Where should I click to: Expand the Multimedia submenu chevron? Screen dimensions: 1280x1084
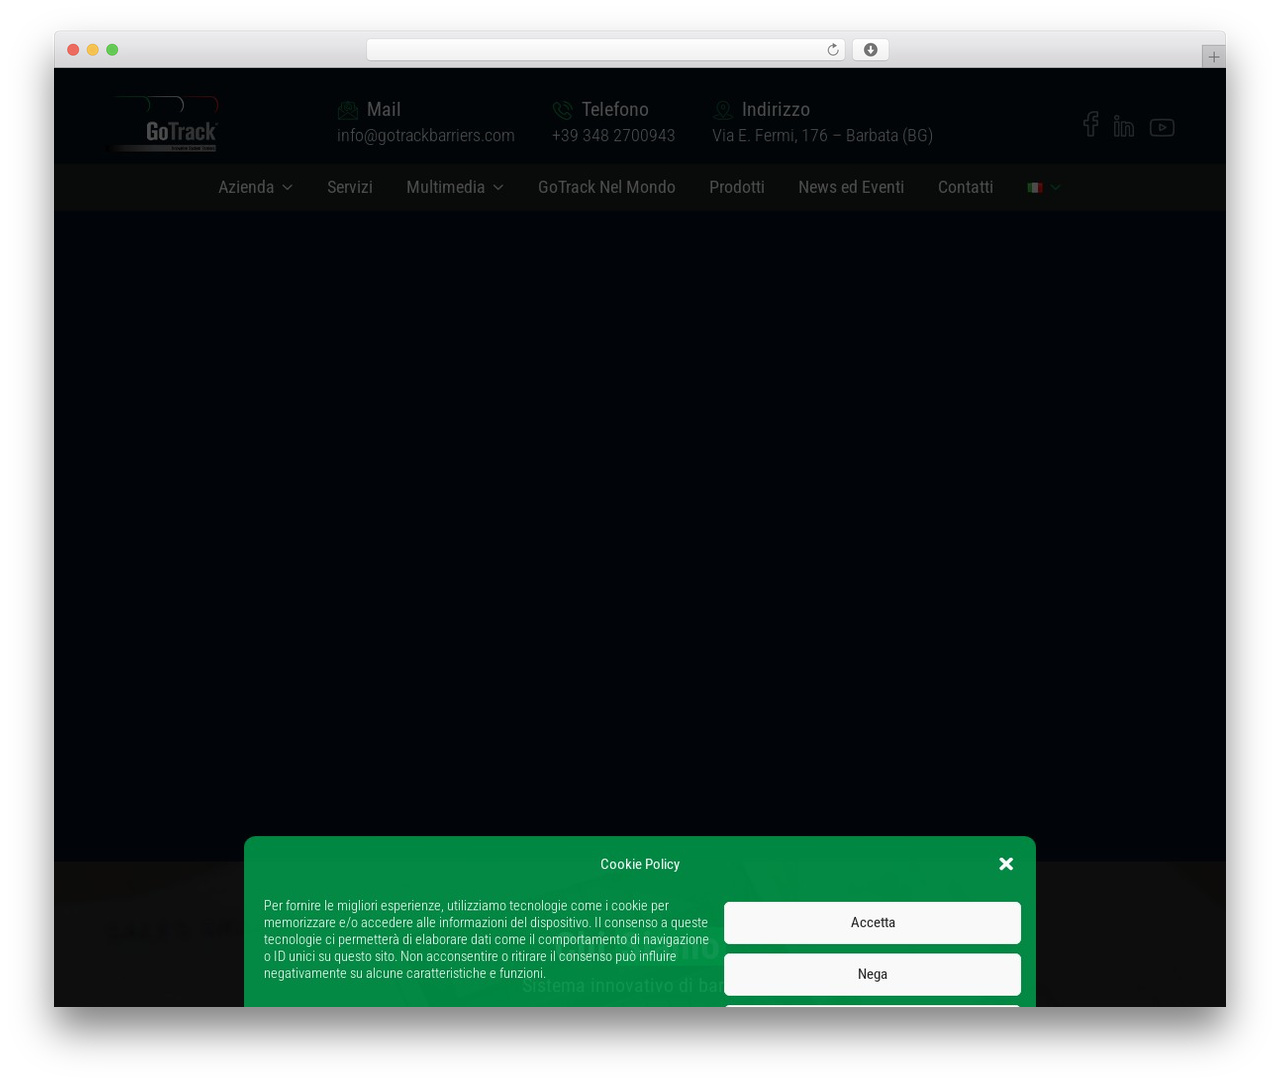pyautogui.click(x=498, y=188)
